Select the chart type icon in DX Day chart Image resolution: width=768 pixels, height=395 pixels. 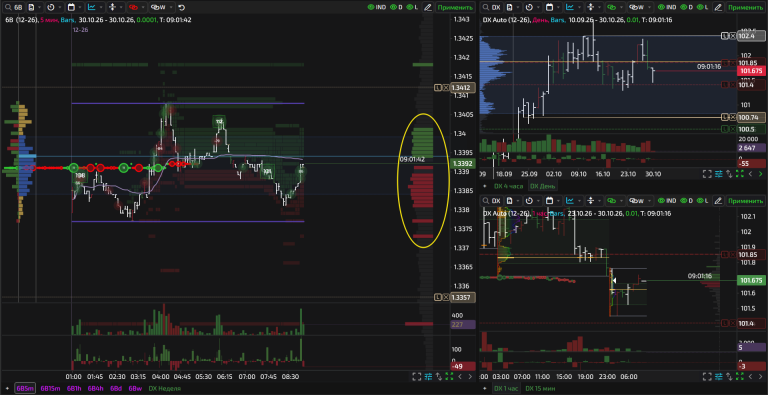coord(570,7)
